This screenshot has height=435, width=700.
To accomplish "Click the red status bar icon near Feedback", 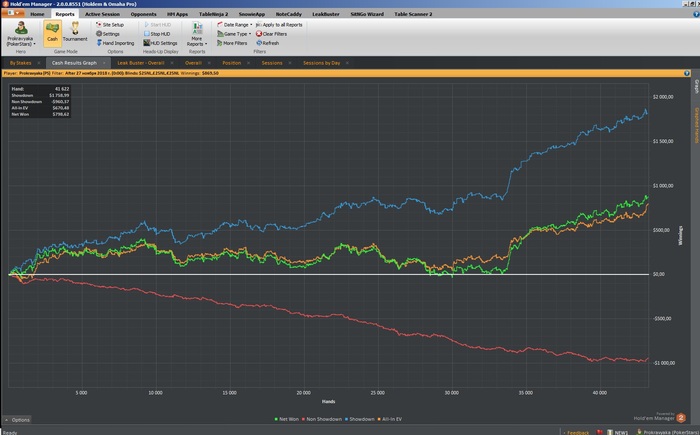I will pos(600,432).
